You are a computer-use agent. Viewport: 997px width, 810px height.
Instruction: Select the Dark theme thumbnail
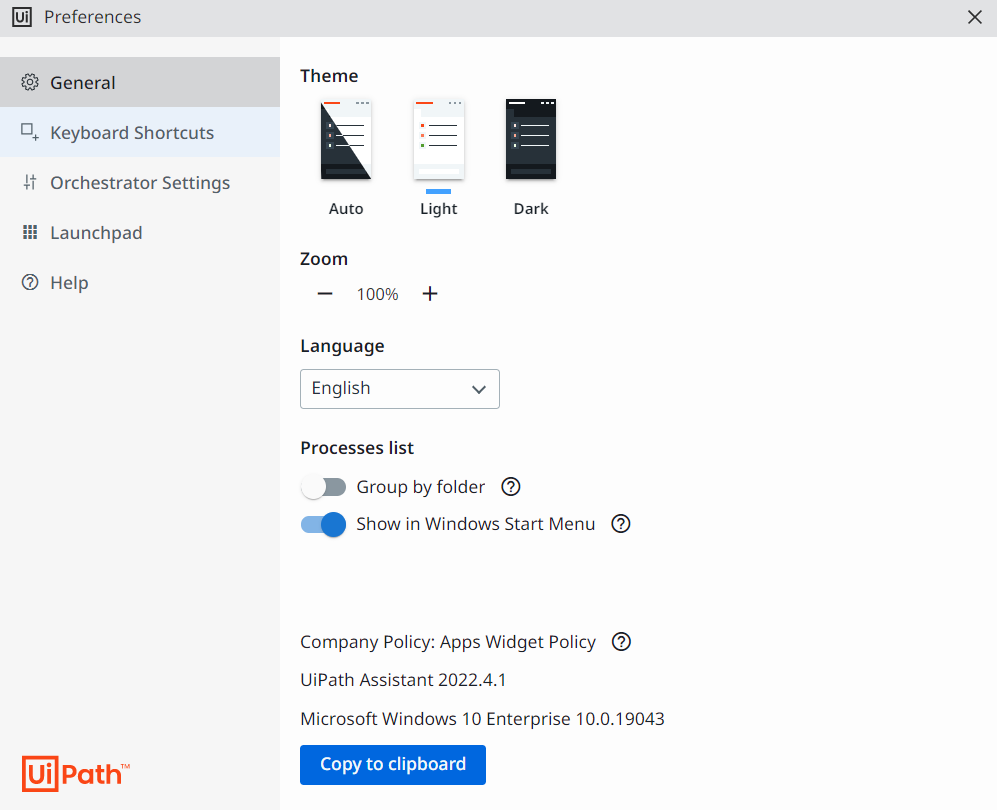531,139
